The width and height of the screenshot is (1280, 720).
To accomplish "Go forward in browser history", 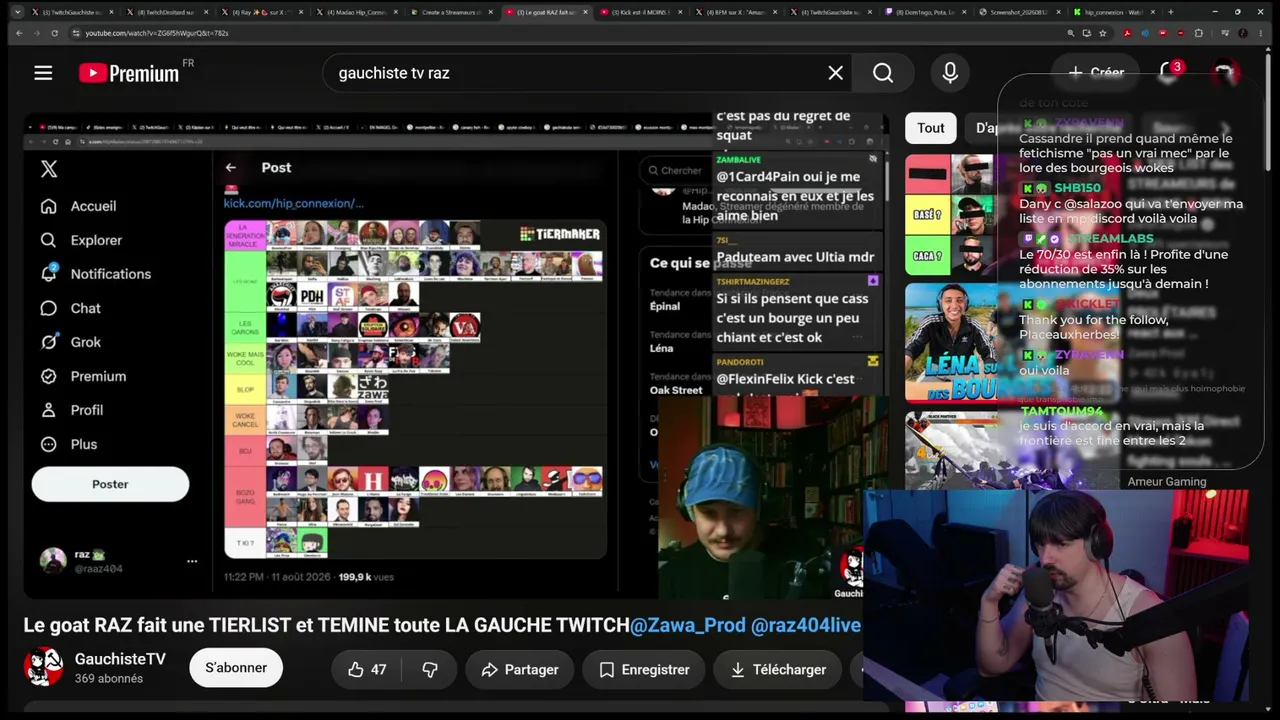I will click(37, 33).
